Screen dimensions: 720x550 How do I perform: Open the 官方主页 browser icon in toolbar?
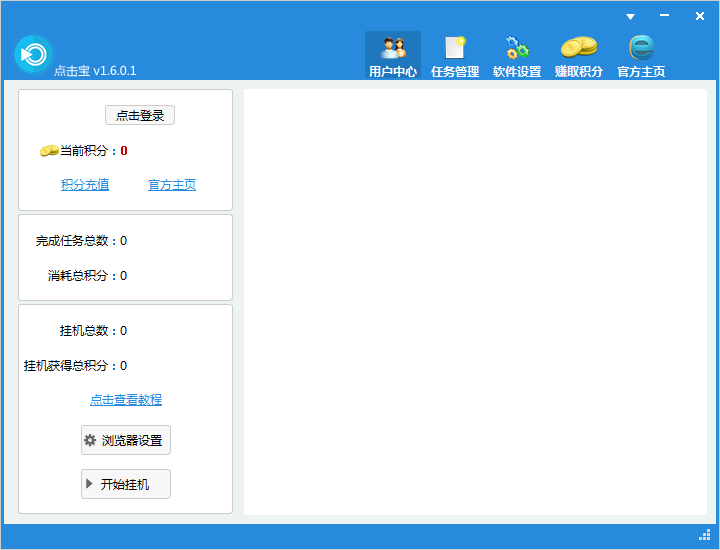click(x=641, y=48)
